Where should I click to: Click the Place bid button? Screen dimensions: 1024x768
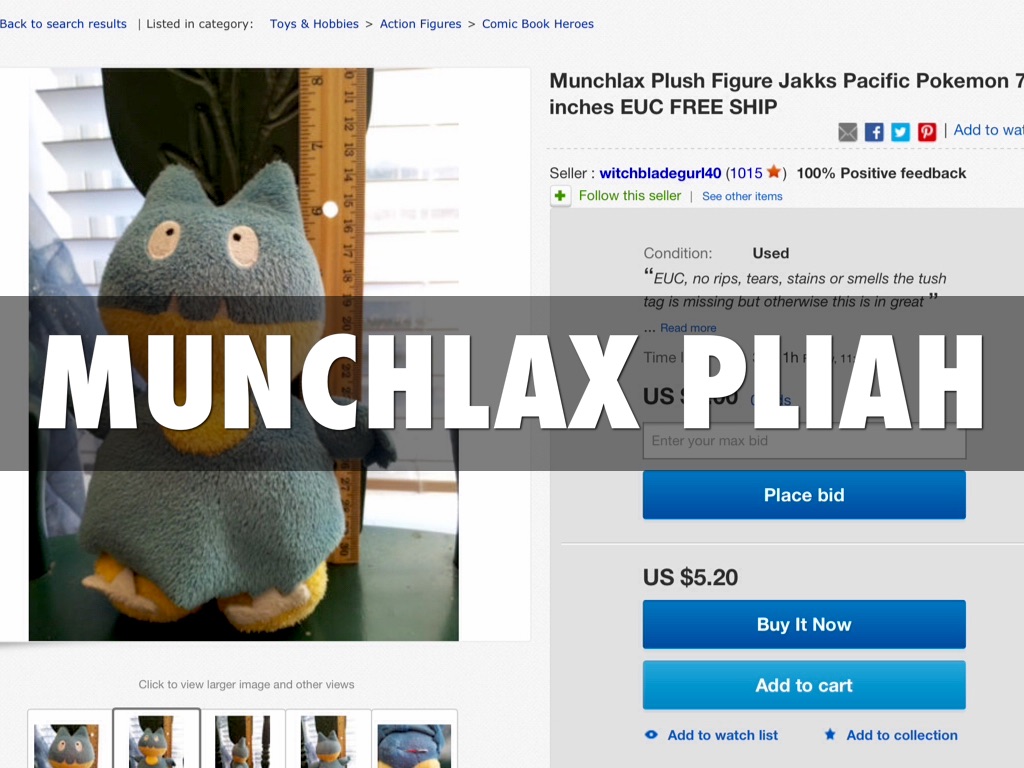click(804, 495)
